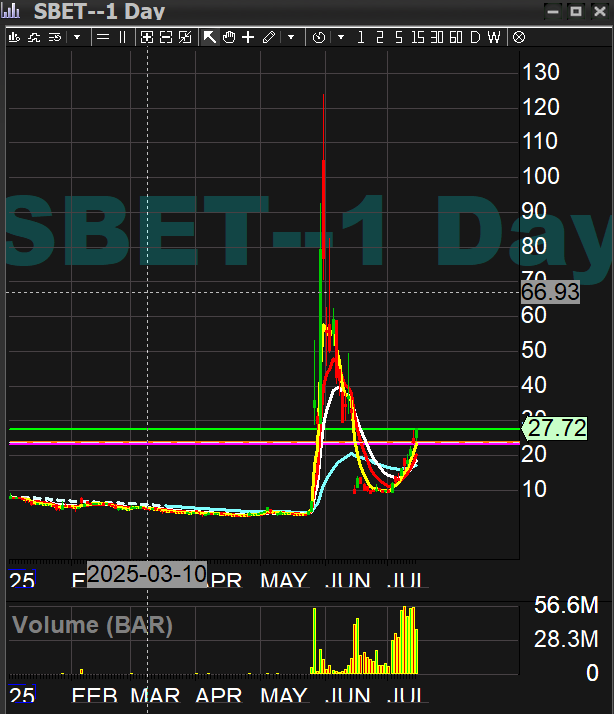The image size is (614, 714).
Task: Click the SBET--1 Day window title
Action: click(99, 11)
